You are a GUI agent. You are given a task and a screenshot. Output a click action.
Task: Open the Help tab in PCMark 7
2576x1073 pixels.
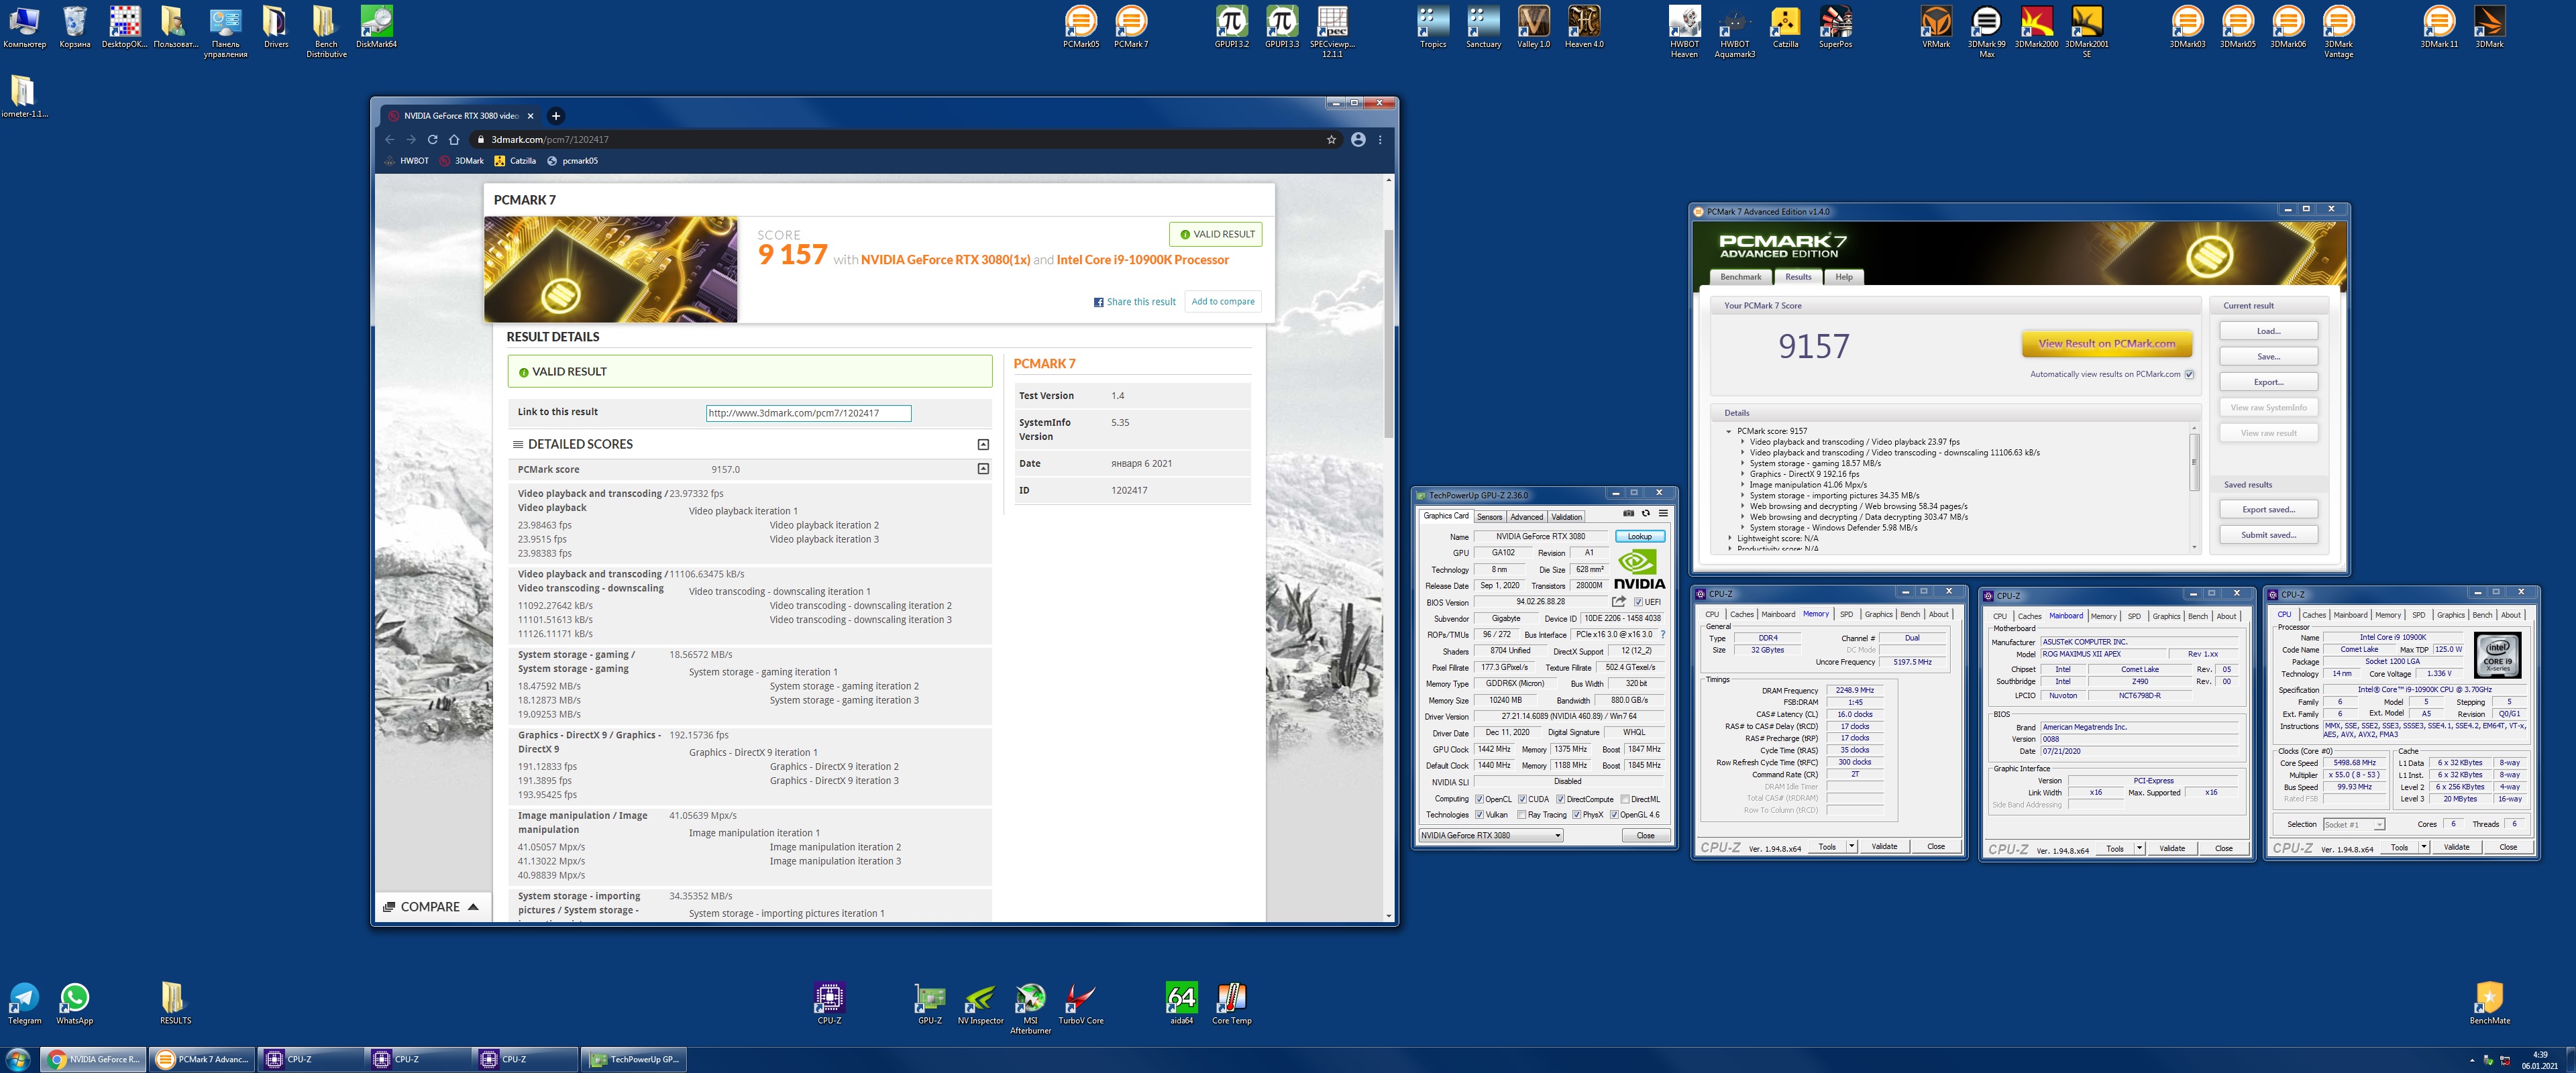coord(1844,277)
